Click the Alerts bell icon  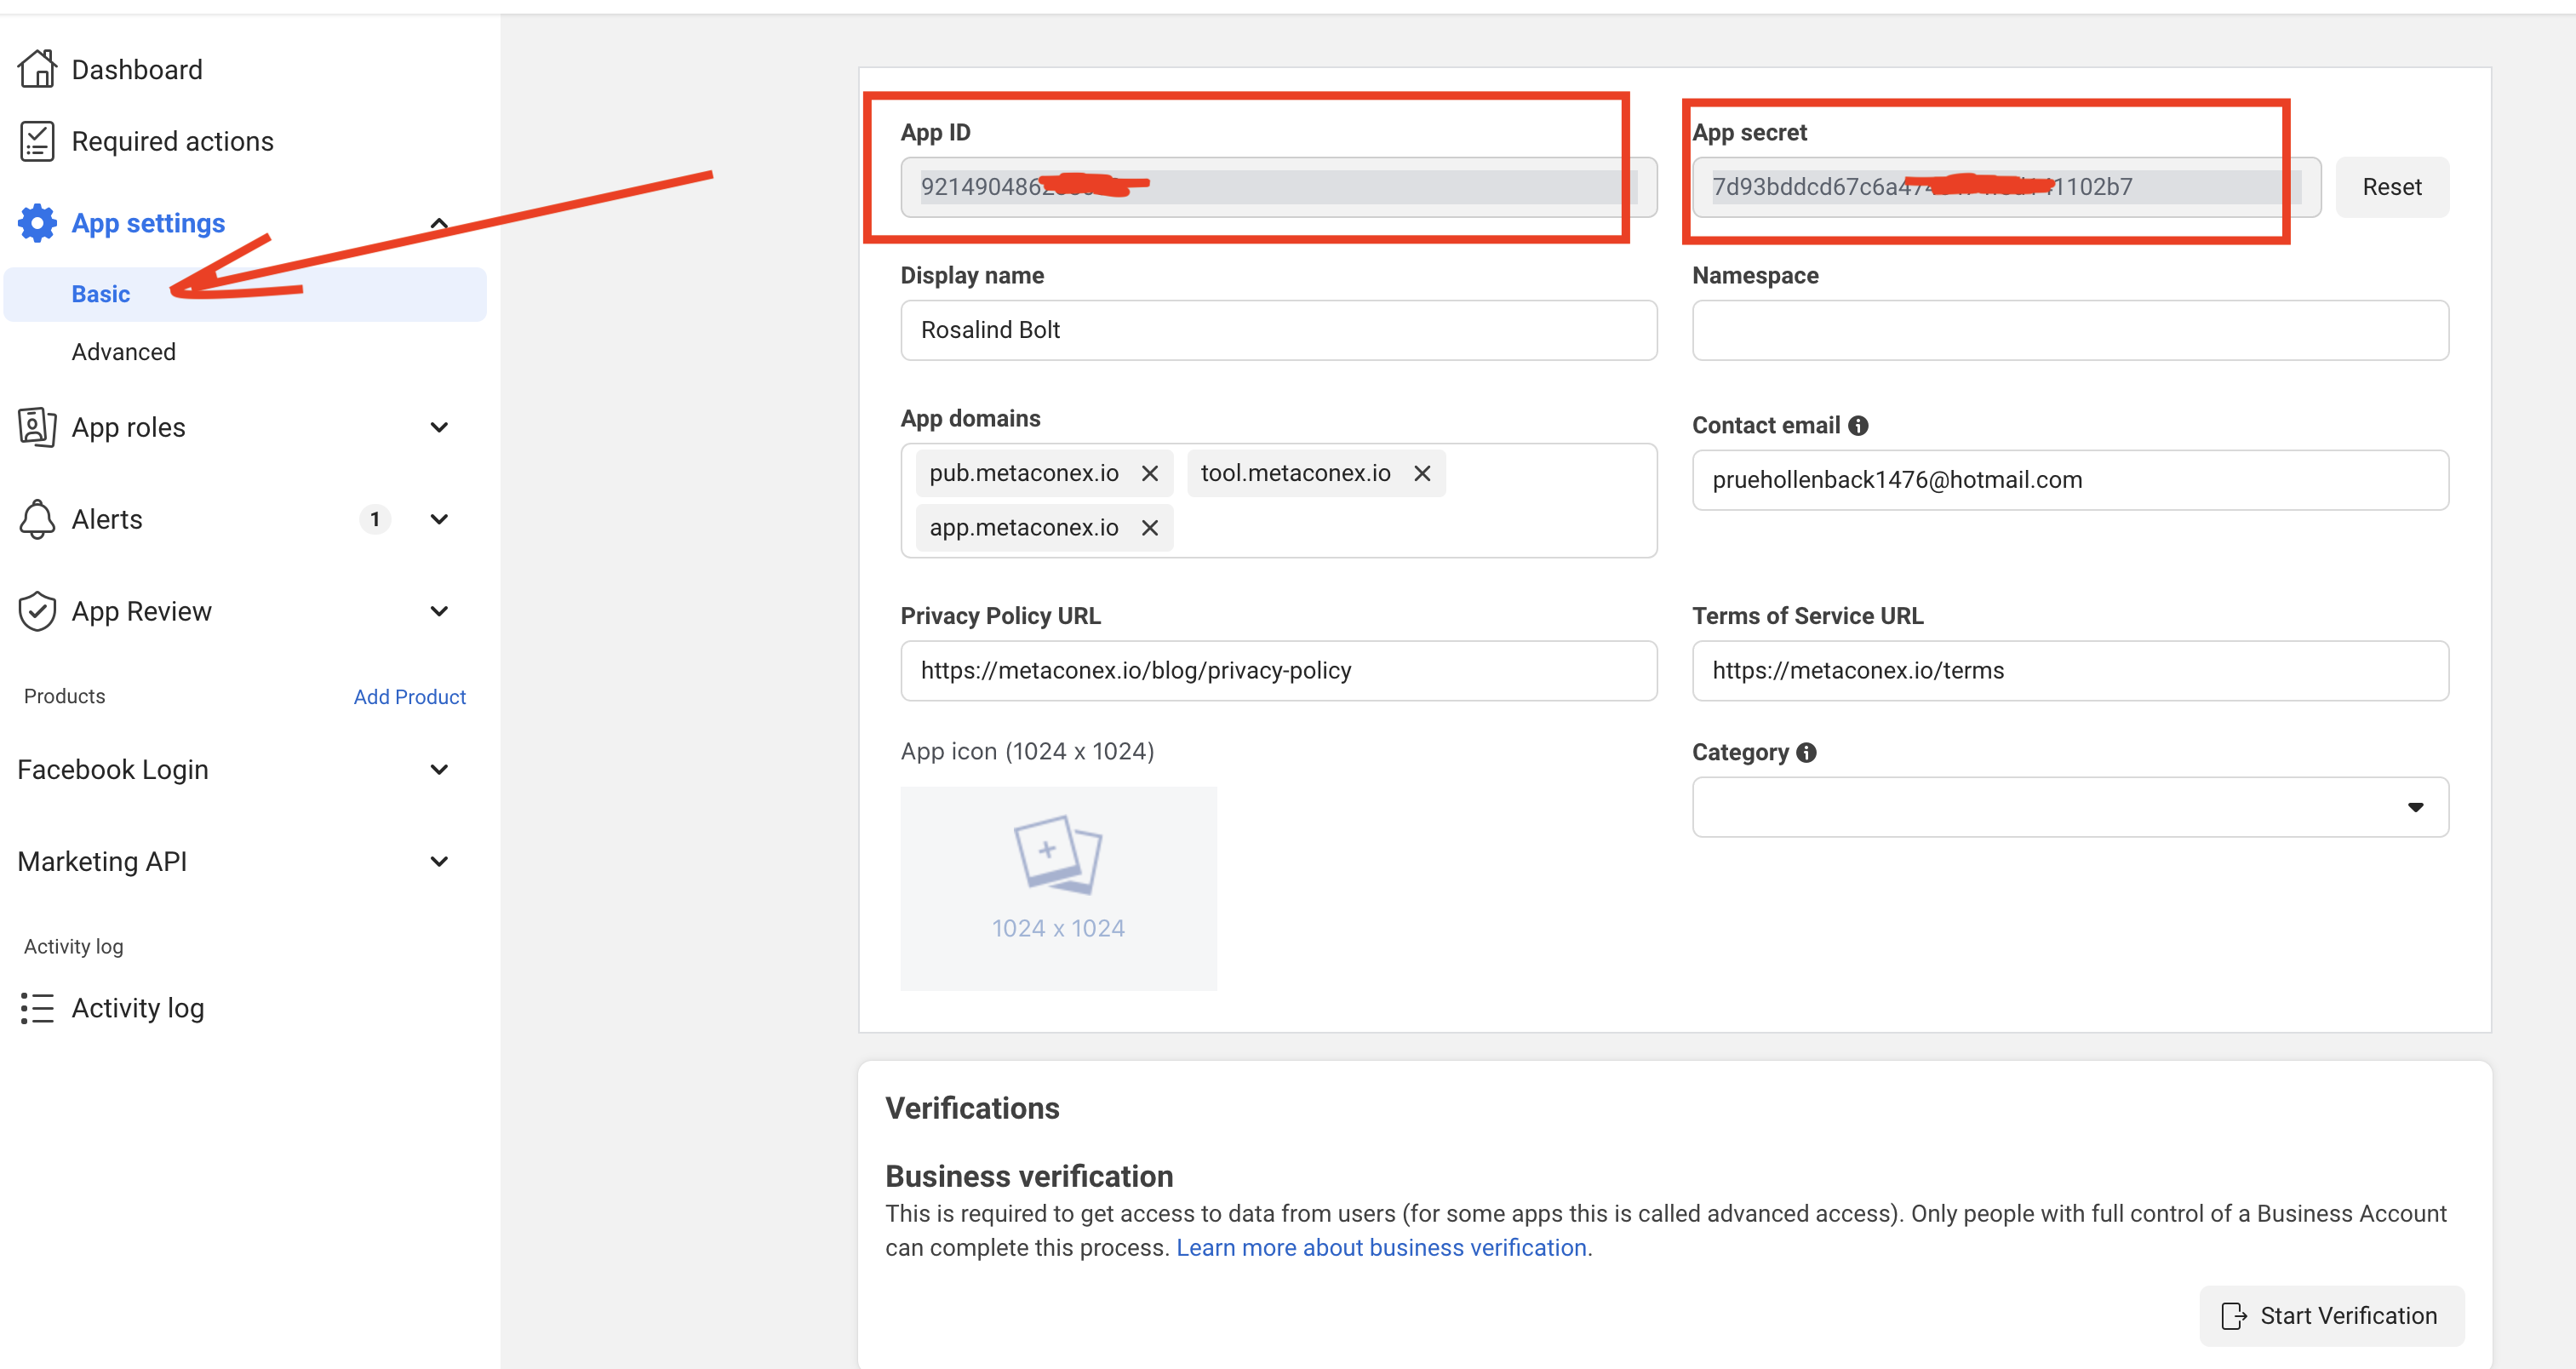(x=37, y=519)
